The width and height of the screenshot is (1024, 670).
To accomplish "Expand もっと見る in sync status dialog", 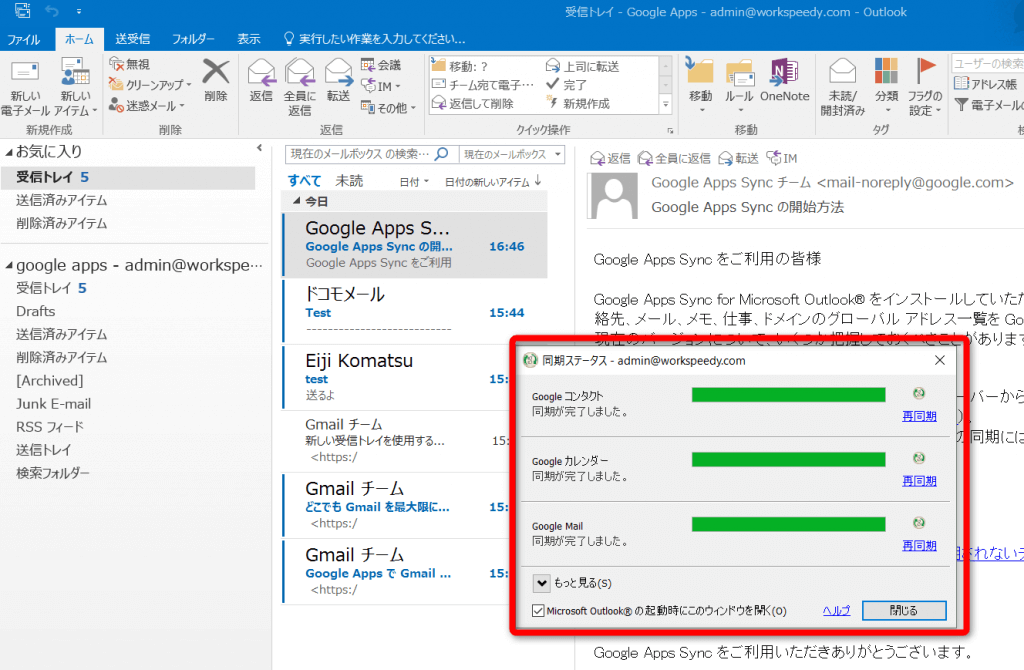I will click(541, 582).
